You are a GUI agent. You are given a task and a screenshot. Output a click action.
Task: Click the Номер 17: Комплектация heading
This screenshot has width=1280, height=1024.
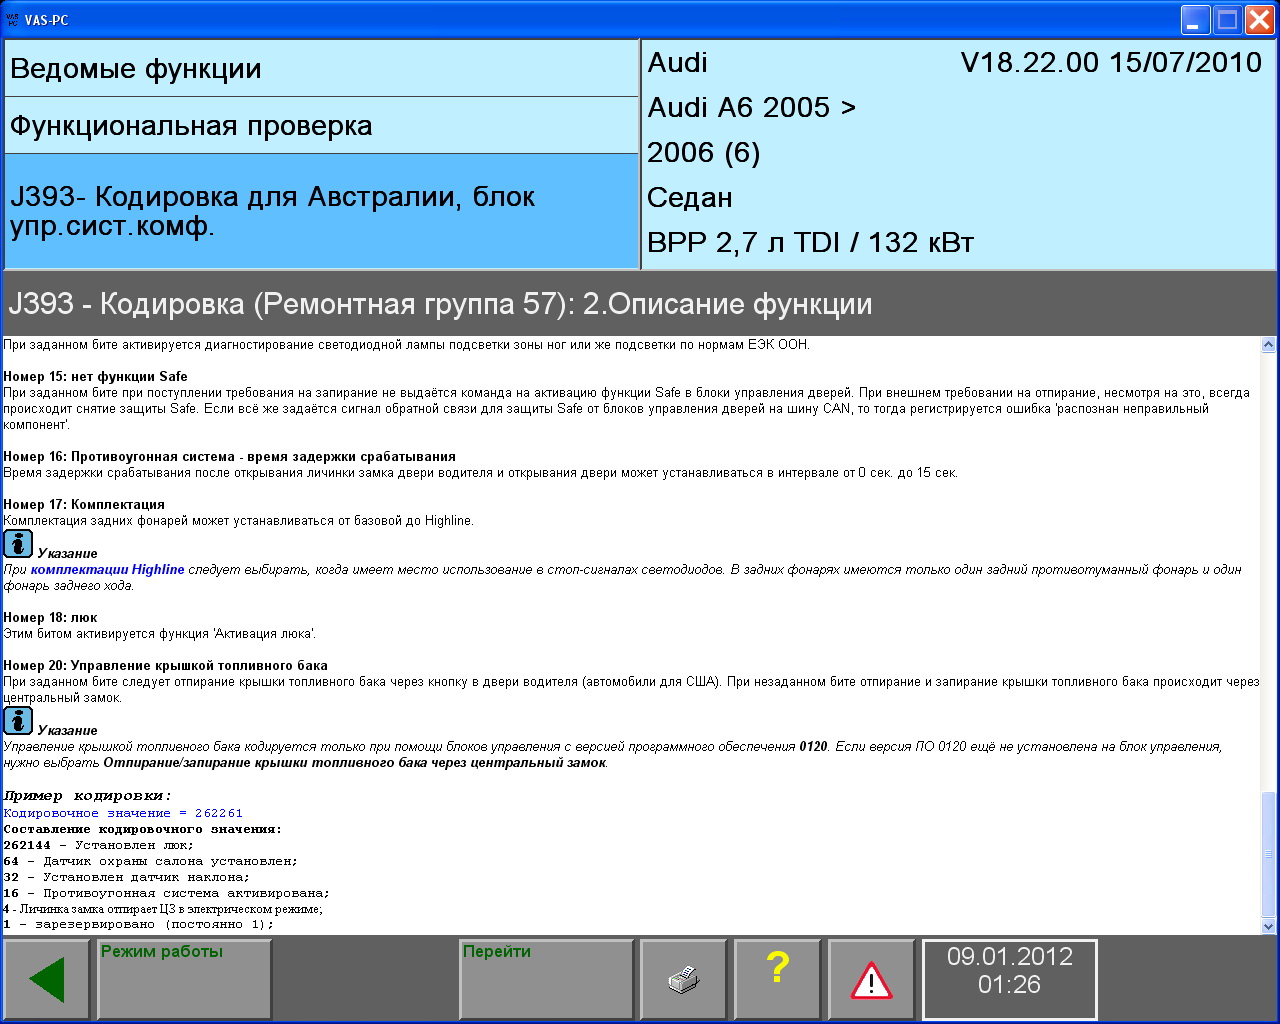(84, 505)
